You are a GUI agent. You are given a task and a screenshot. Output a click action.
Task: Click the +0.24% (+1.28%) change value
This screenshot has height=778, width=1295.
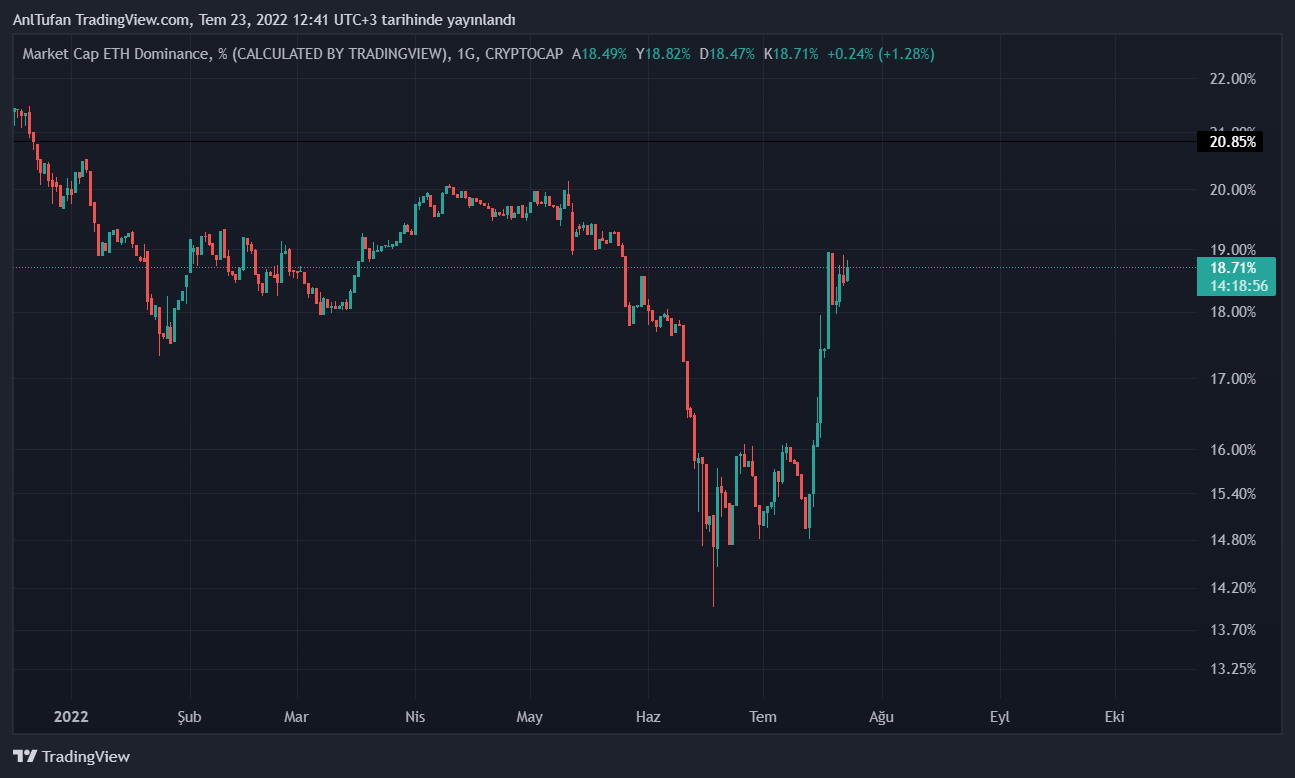(x=880, y=54)
